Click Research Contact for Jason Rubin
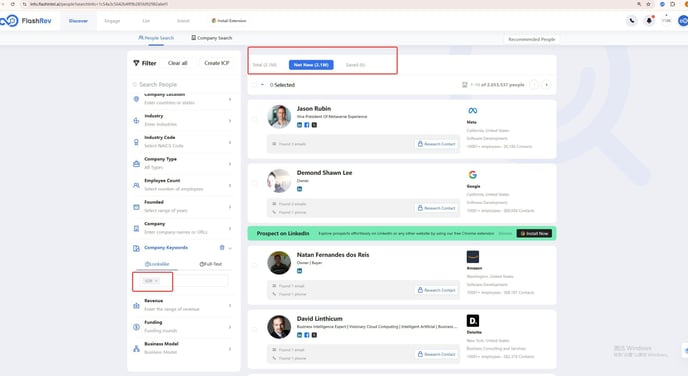This screenshot has width=688, height=376. (x=436, y=144)
